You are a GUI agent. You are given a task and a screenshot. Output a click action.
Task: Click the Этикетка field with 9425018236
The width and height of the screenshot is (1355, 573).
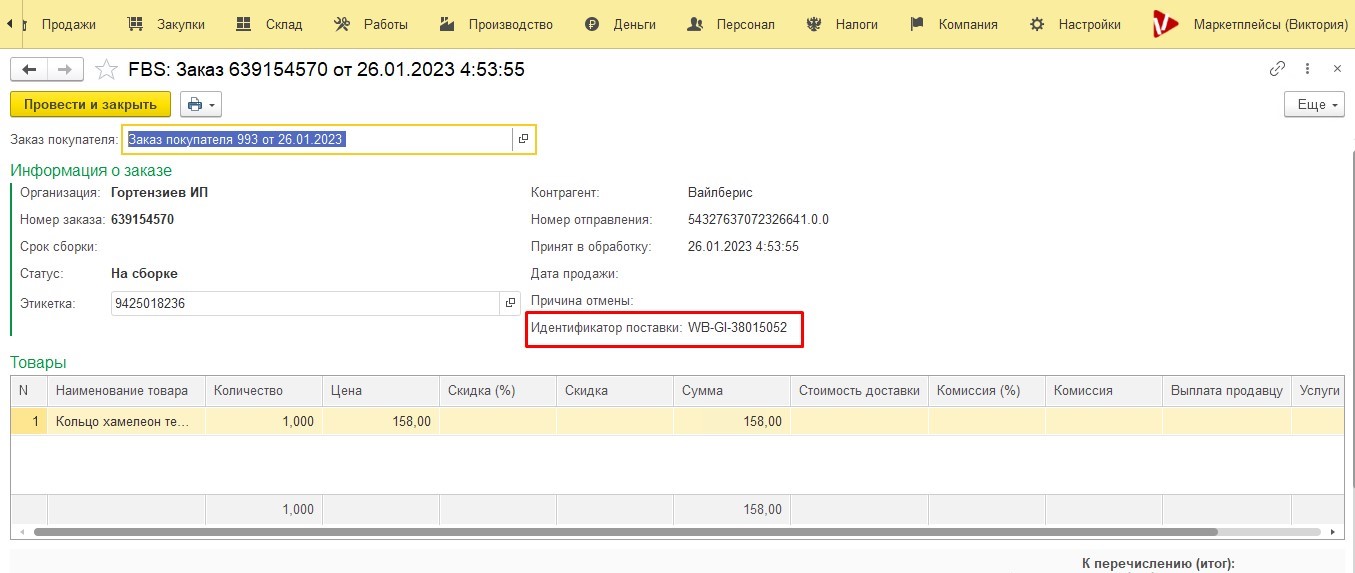pos(305,303)
